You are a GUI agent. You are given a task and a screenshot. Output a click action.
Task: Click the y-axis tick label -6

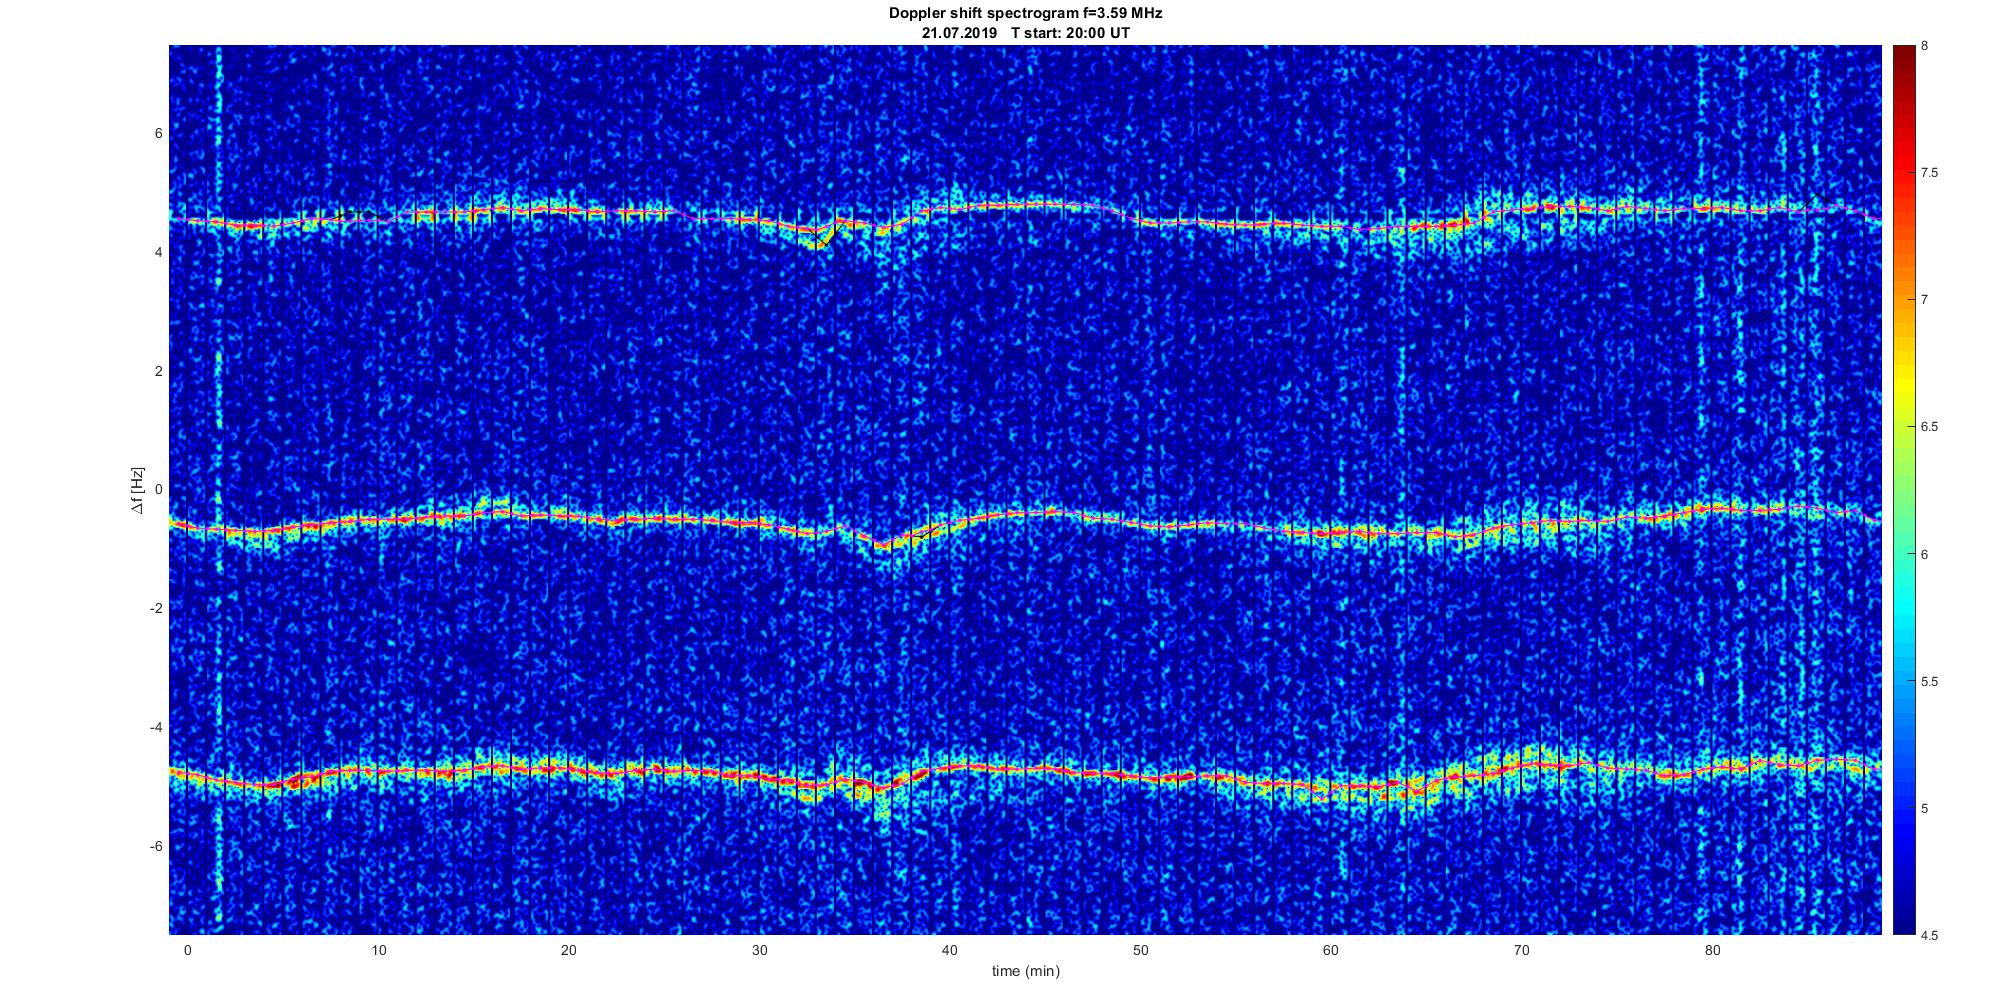click(x=156, y=846)
